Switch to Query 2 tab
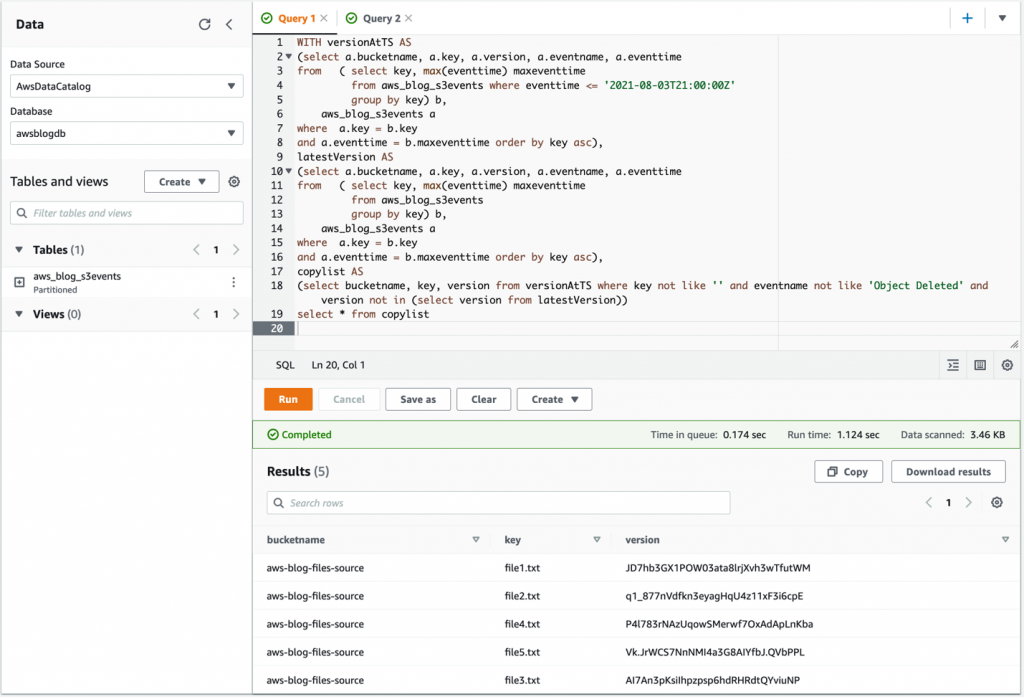The width and height of the screenshot is (1024, 697). [x=381, y=18]
